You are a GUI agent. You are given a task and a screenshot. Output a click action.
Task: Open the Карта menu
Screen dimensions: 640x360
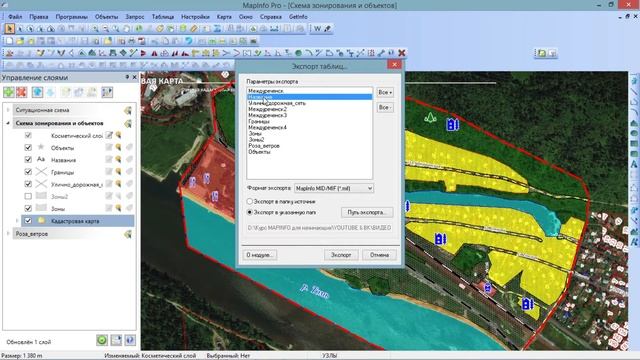click(x=224, y=17)
